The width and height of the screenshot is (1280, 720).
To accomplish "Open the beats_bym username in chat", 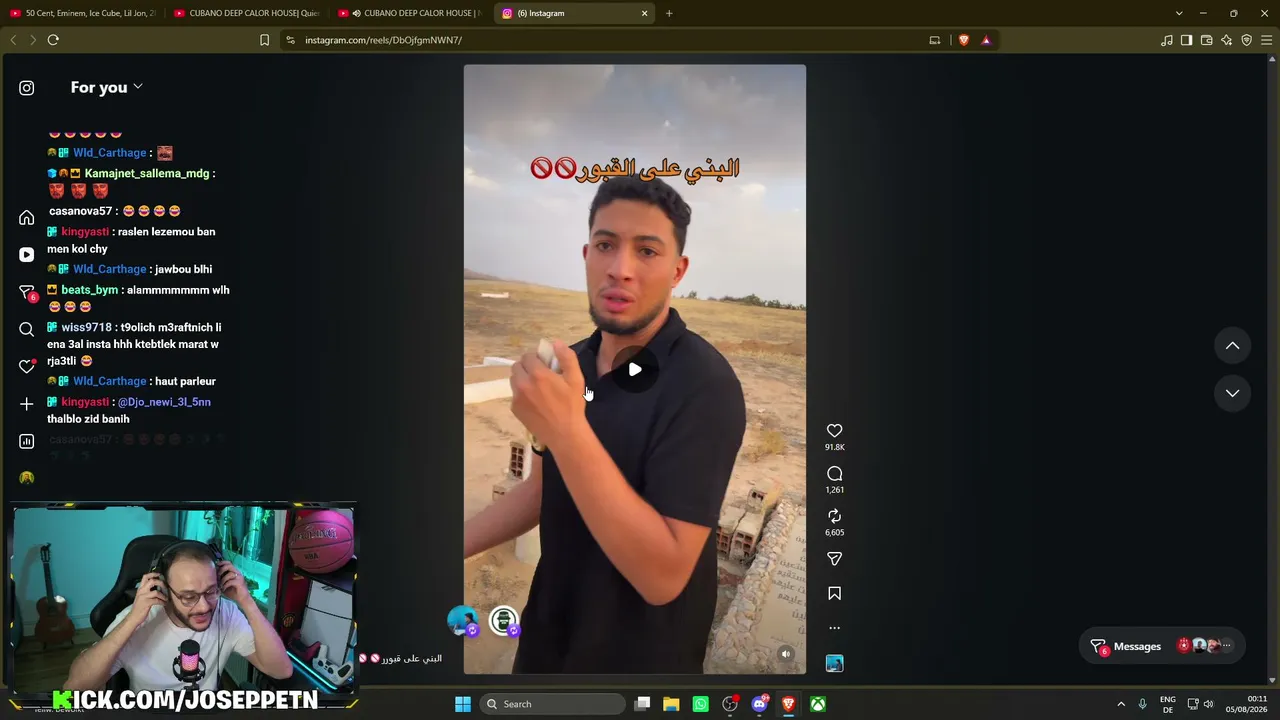I will click(x=90, y=290).
